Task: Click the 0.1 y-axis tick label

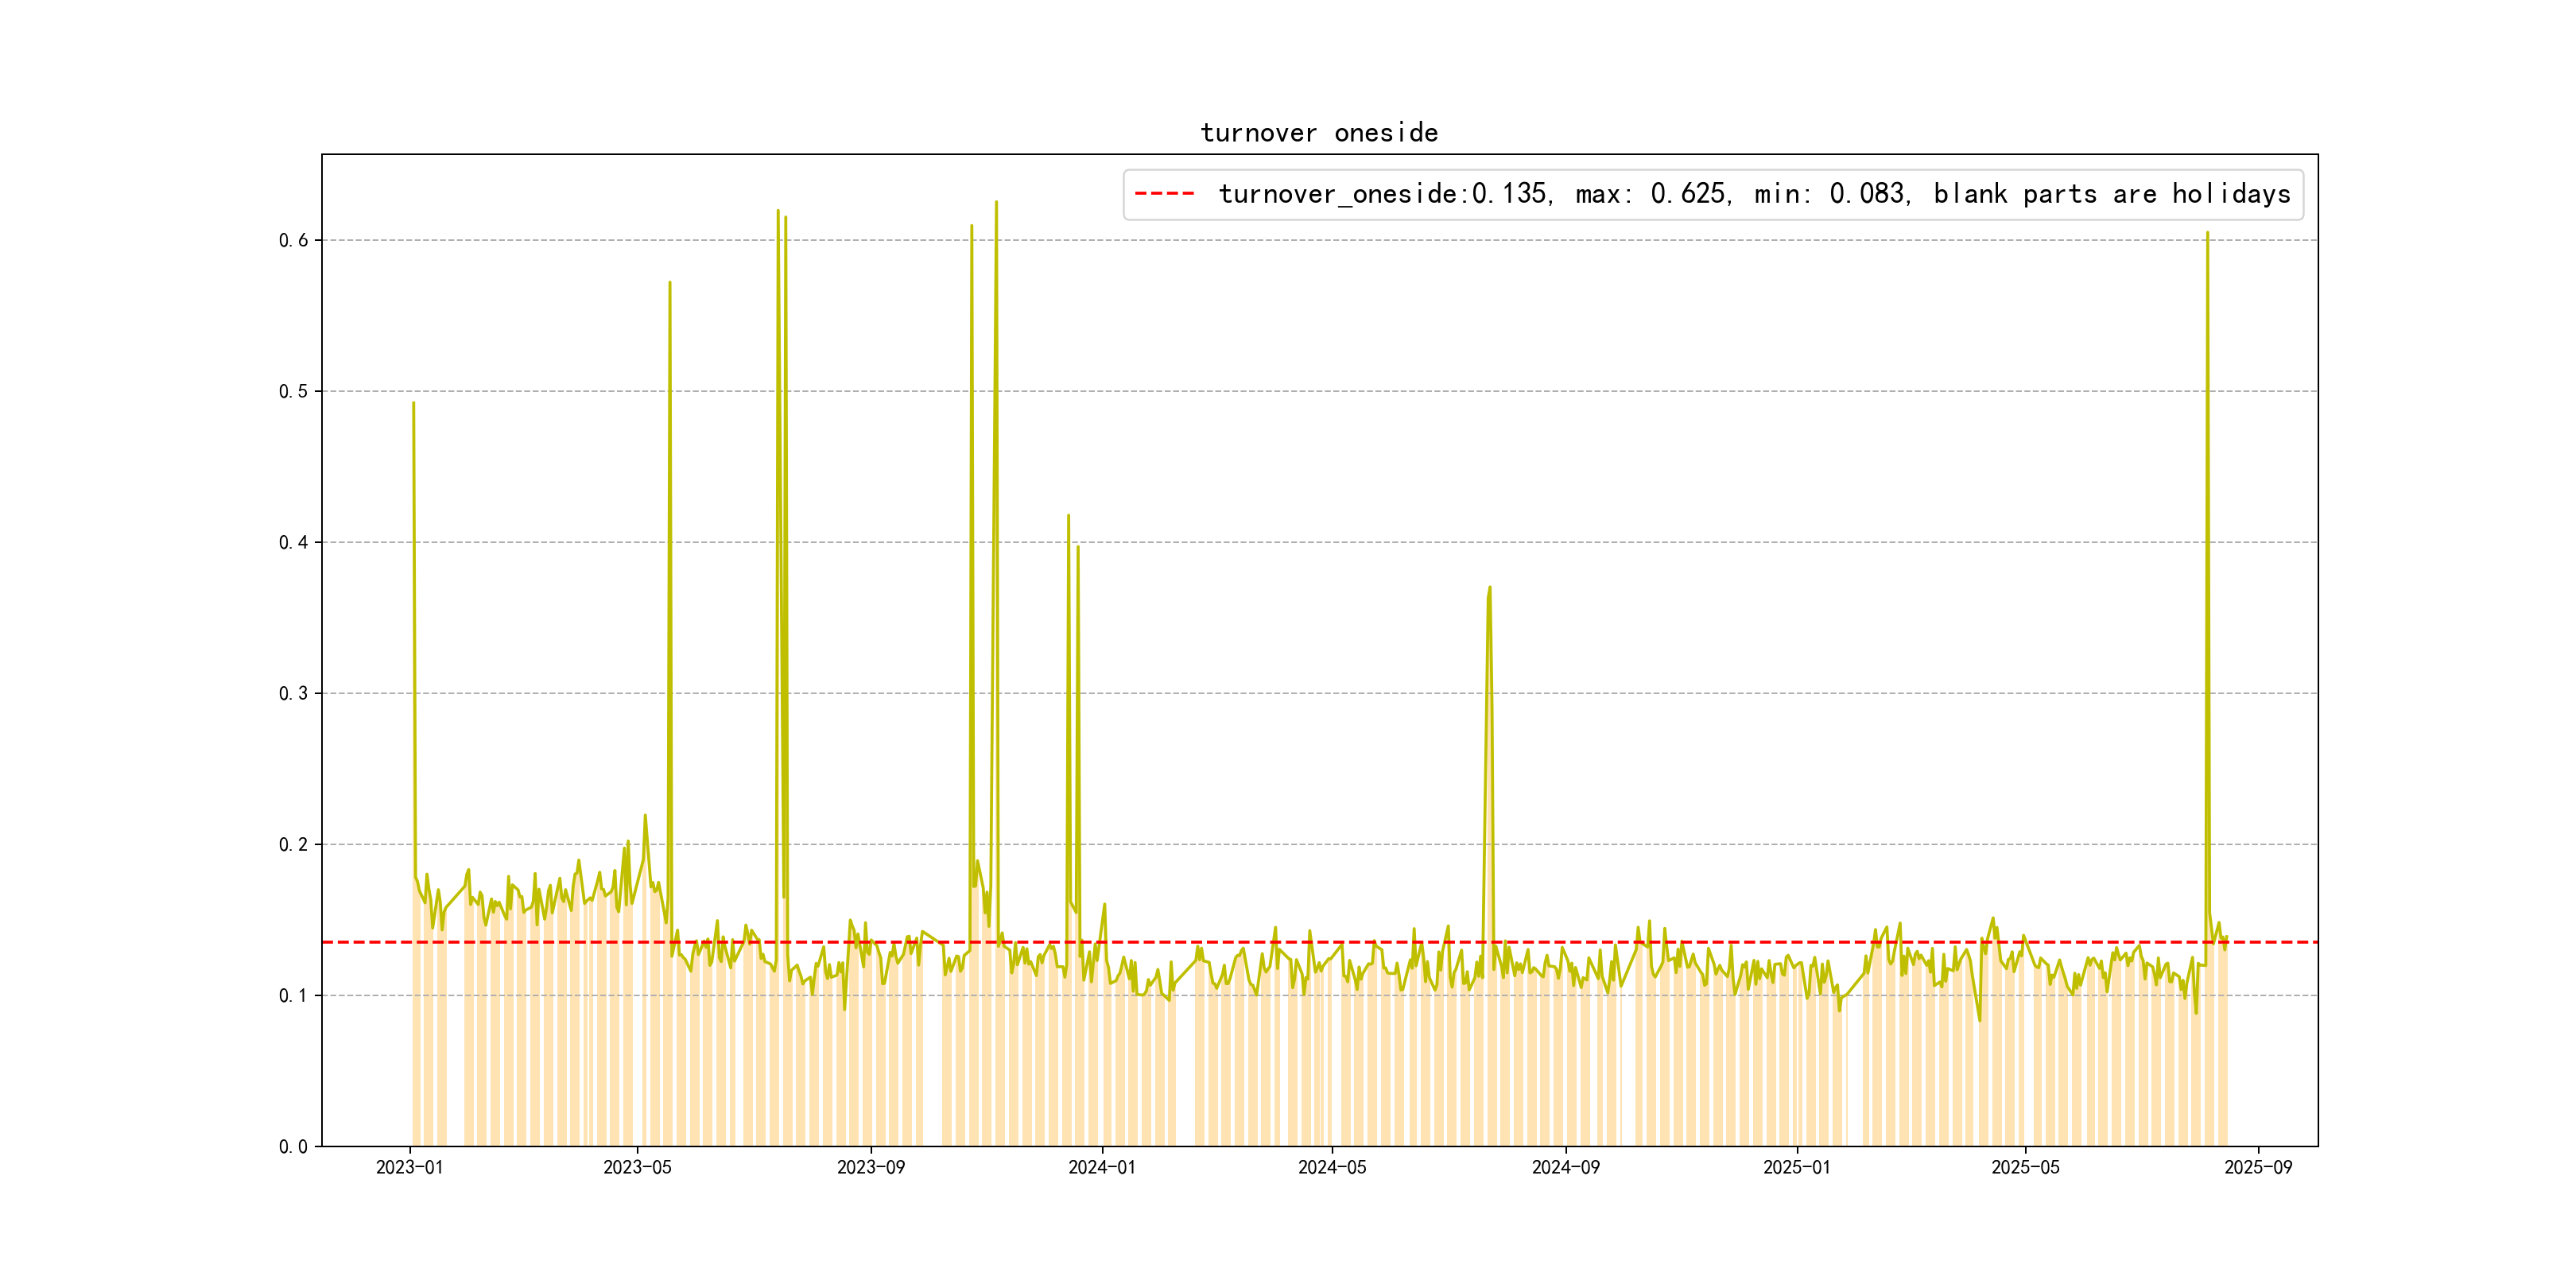Action: coord(293,995)
